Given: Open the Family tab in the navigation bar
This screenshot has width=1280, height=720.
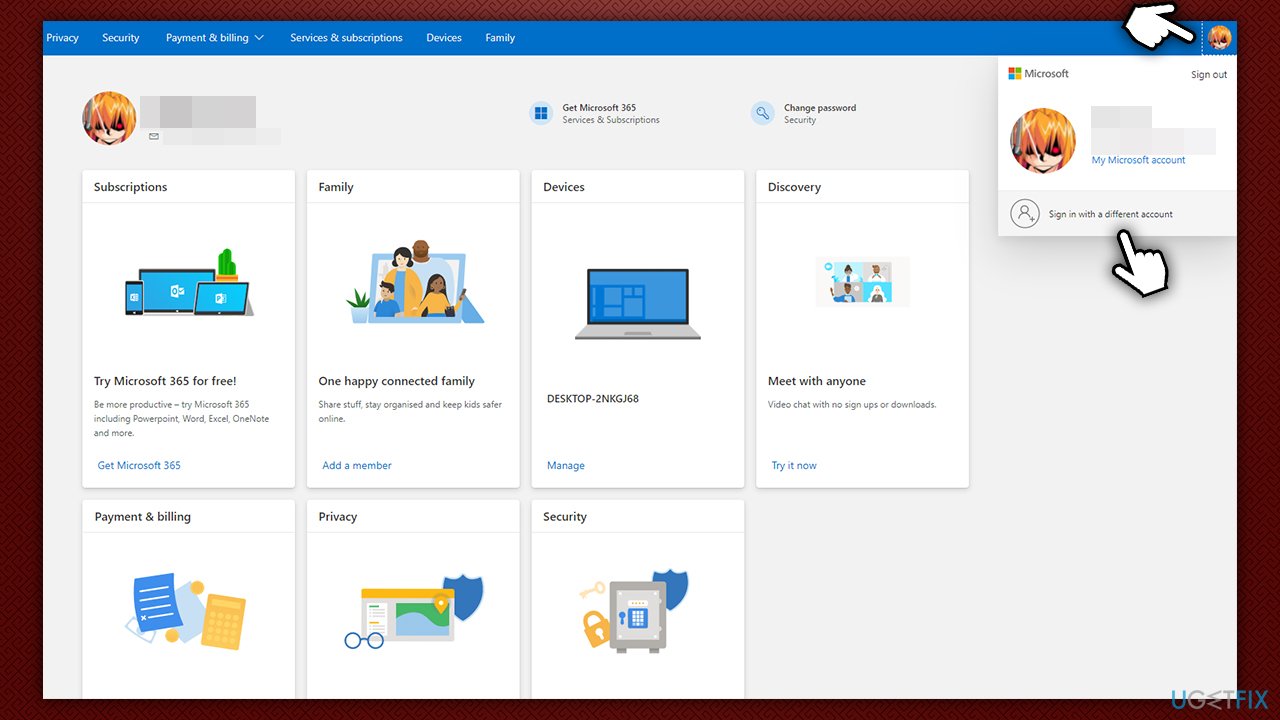Looking at the screenshot, I should coord(500,38).
